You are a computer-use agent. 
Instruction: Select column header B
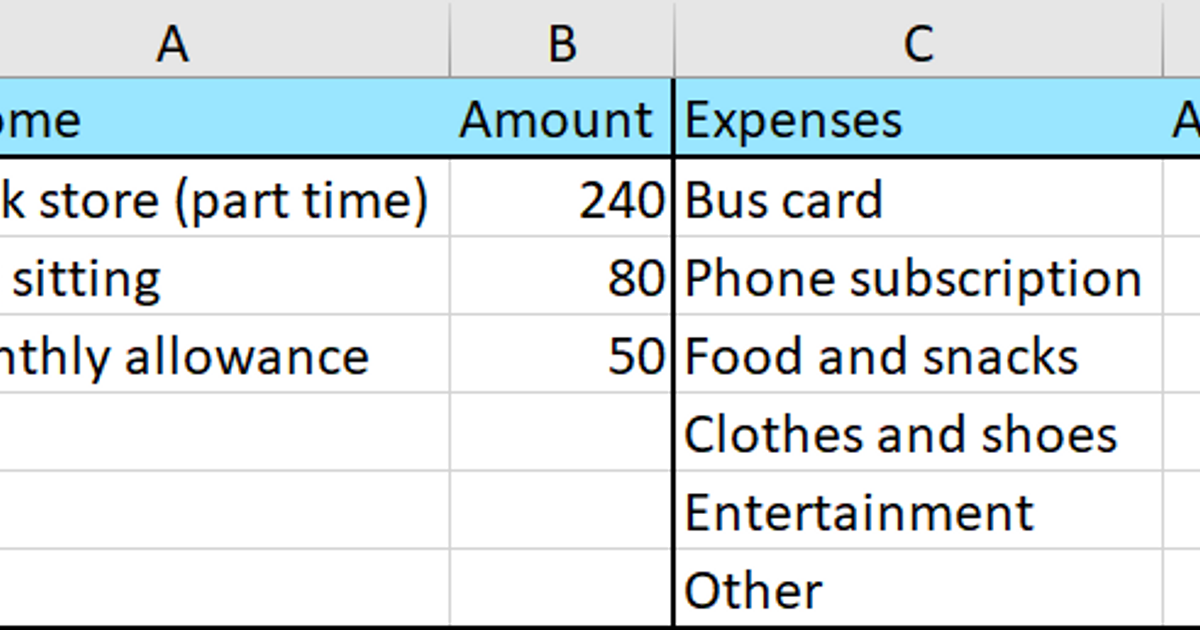pos(561,40)
